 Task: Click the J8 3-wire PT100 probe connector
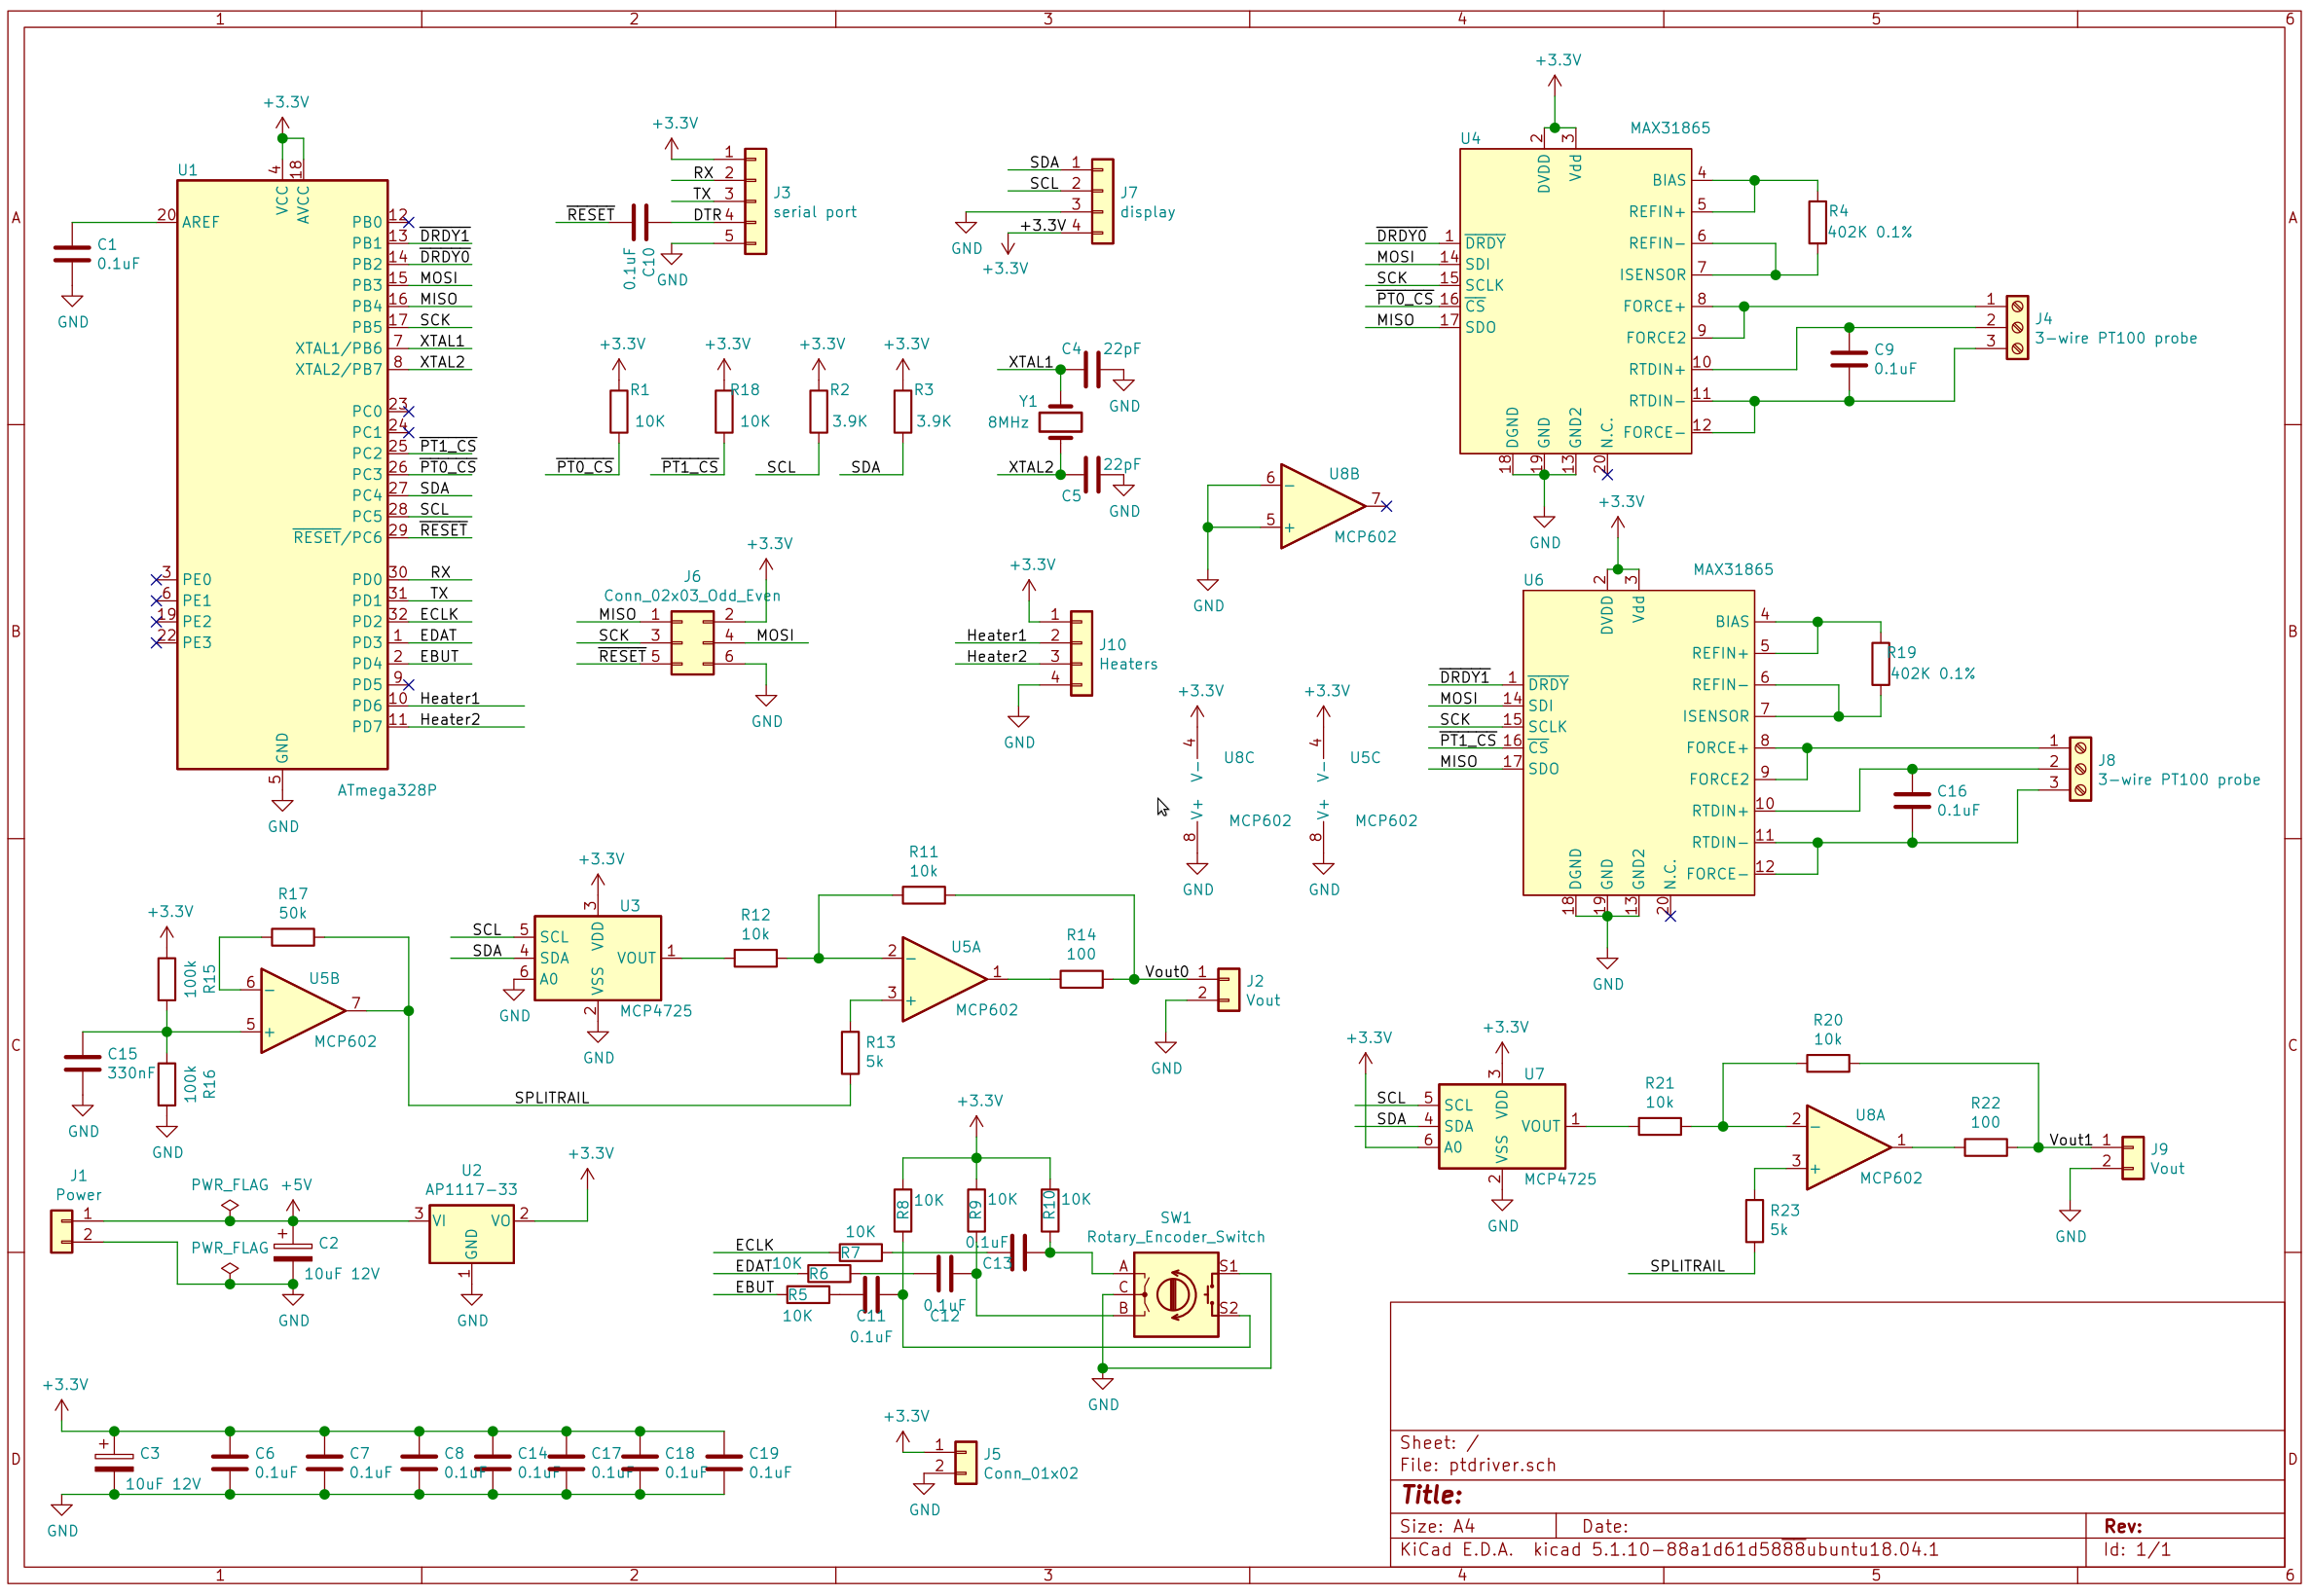(2080, 769)
